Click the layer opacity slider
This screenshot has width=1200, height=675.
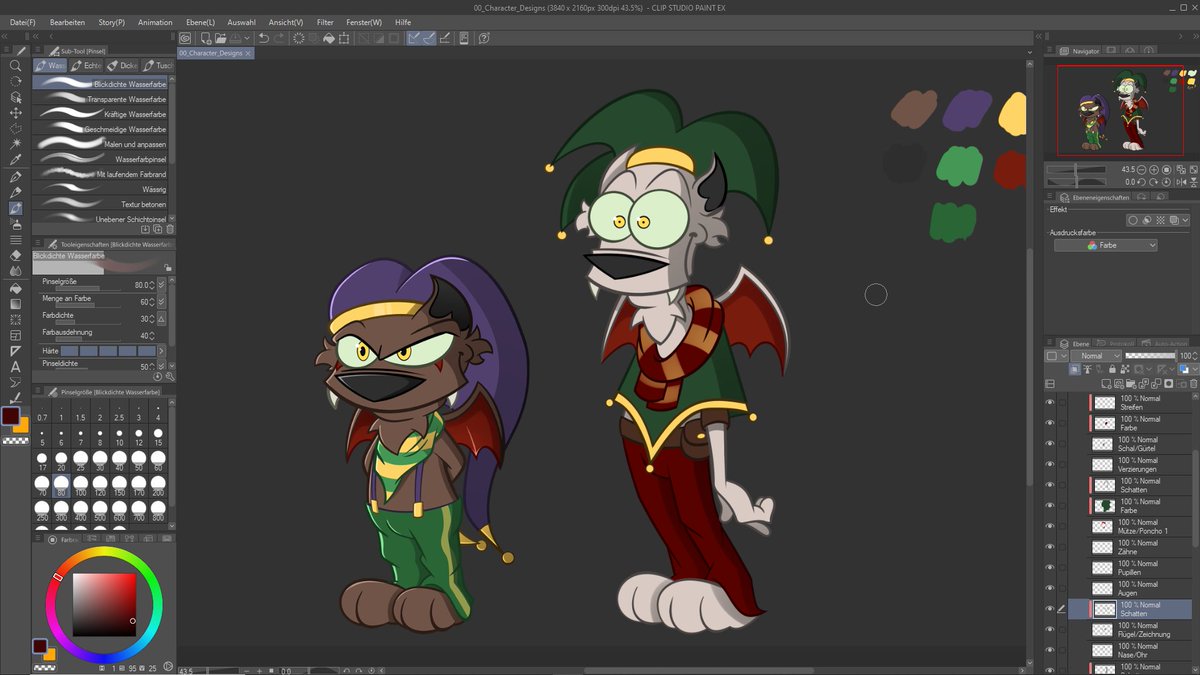click(1149, 356)
